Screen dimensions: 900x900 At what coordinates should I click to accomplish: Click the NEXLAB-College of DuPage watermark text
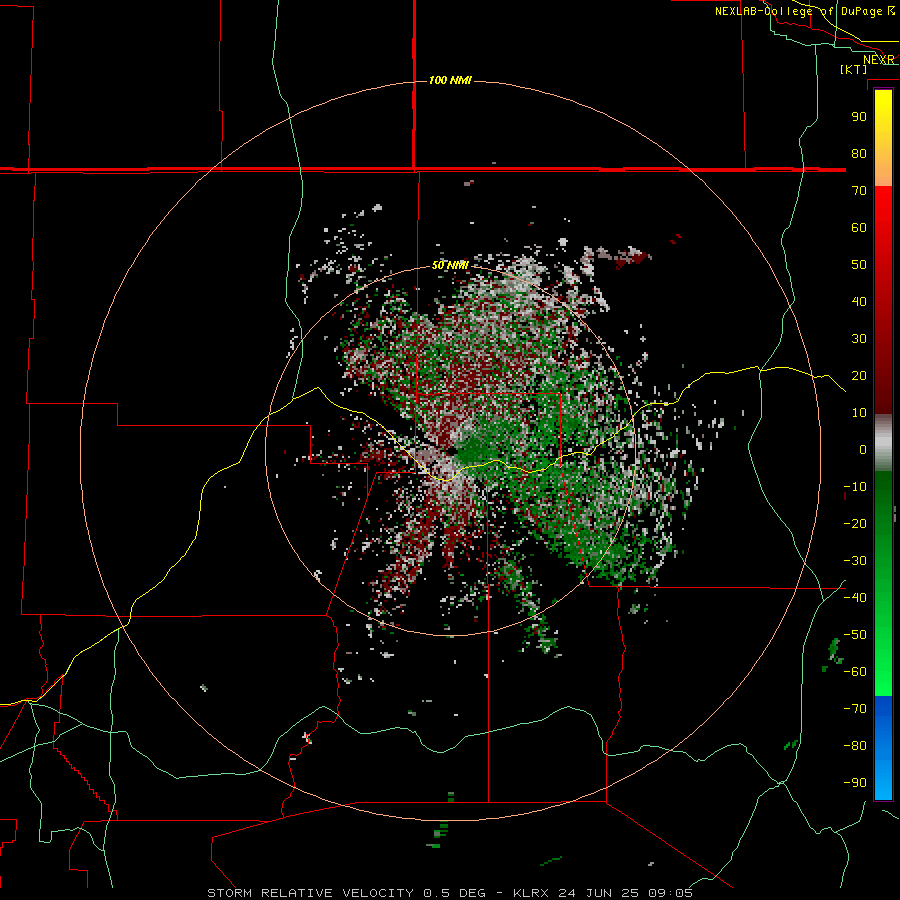[804, 11]
